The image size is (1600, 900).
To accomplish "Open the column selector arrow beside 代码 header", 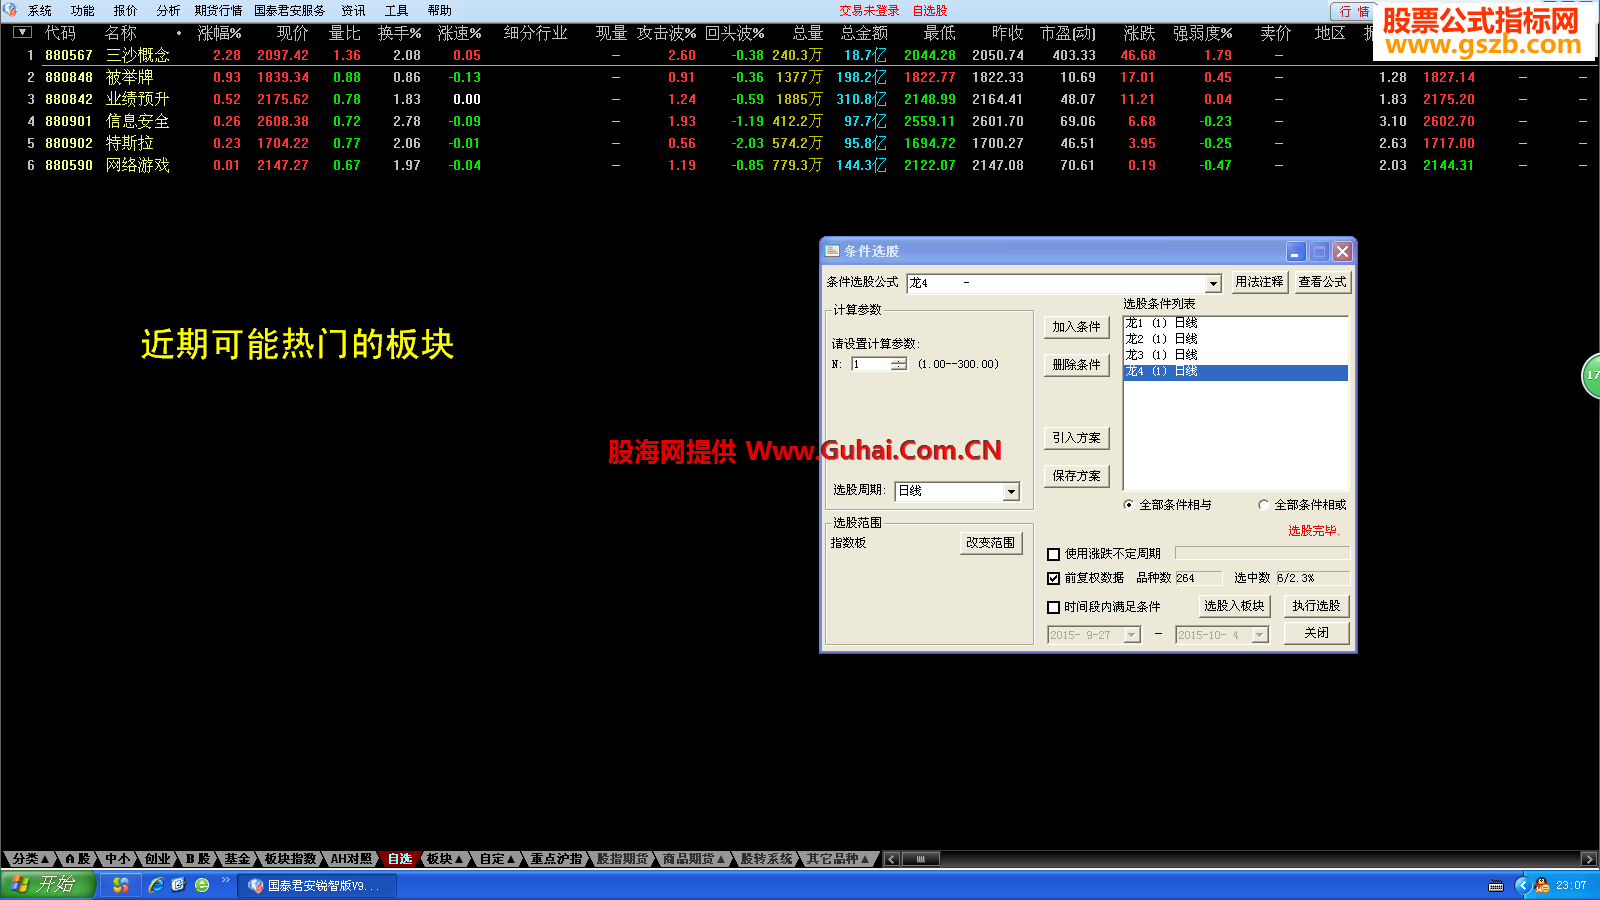I will (x=22, y=32).
